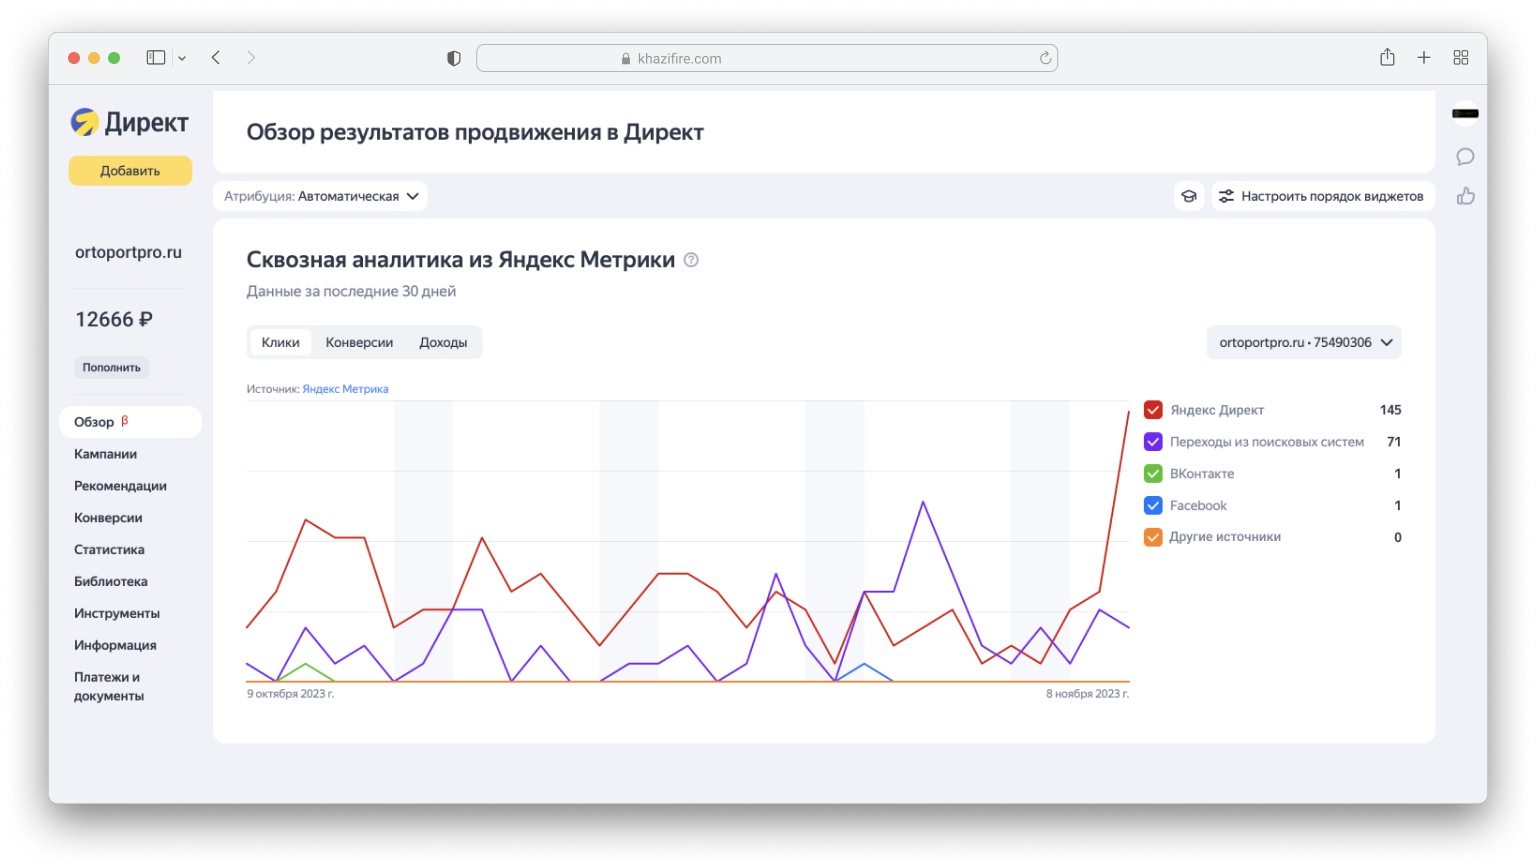Open Статистика in the sidebar

point(109,550)
